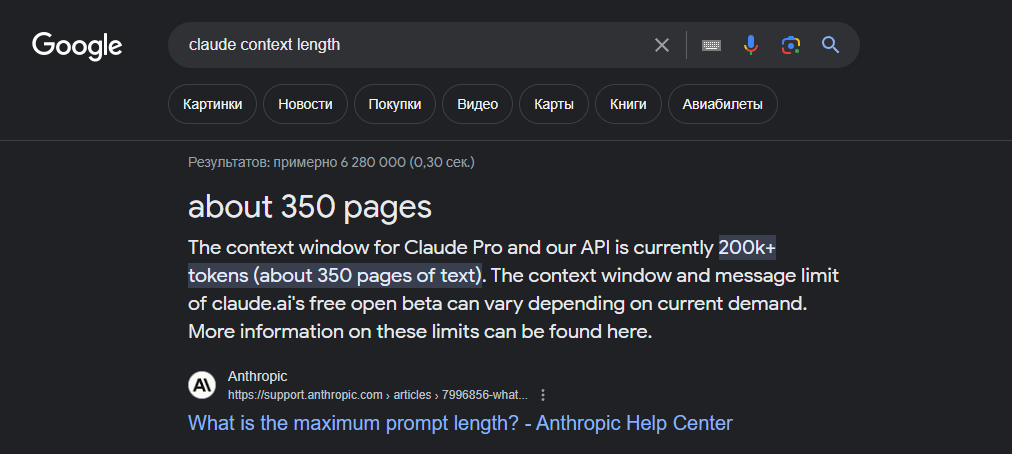The image size is (1012, 454).
Task: Click the magnifying glass search icon
Action: coord(830,45)
